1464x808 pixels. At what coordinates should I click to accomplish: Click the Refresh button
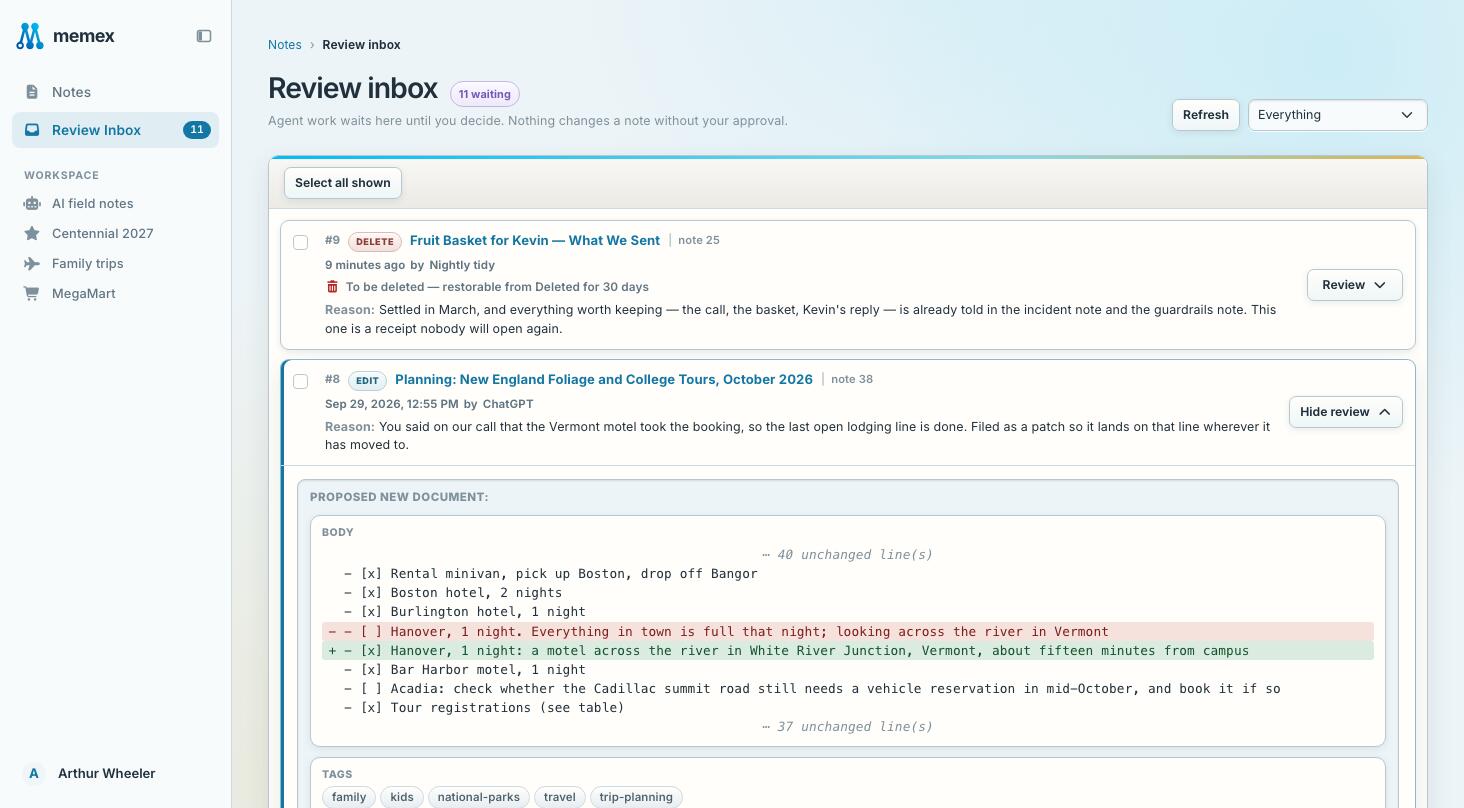point(1205,115)
